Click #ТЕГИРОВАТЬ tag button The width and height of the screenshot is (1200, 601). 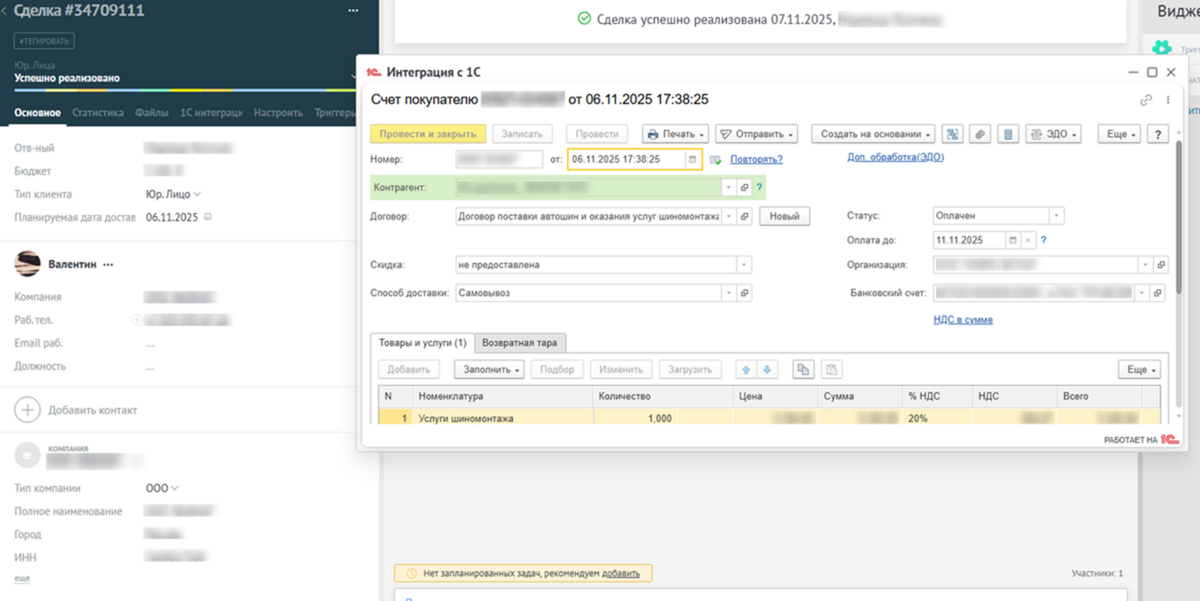click(44, 41)
